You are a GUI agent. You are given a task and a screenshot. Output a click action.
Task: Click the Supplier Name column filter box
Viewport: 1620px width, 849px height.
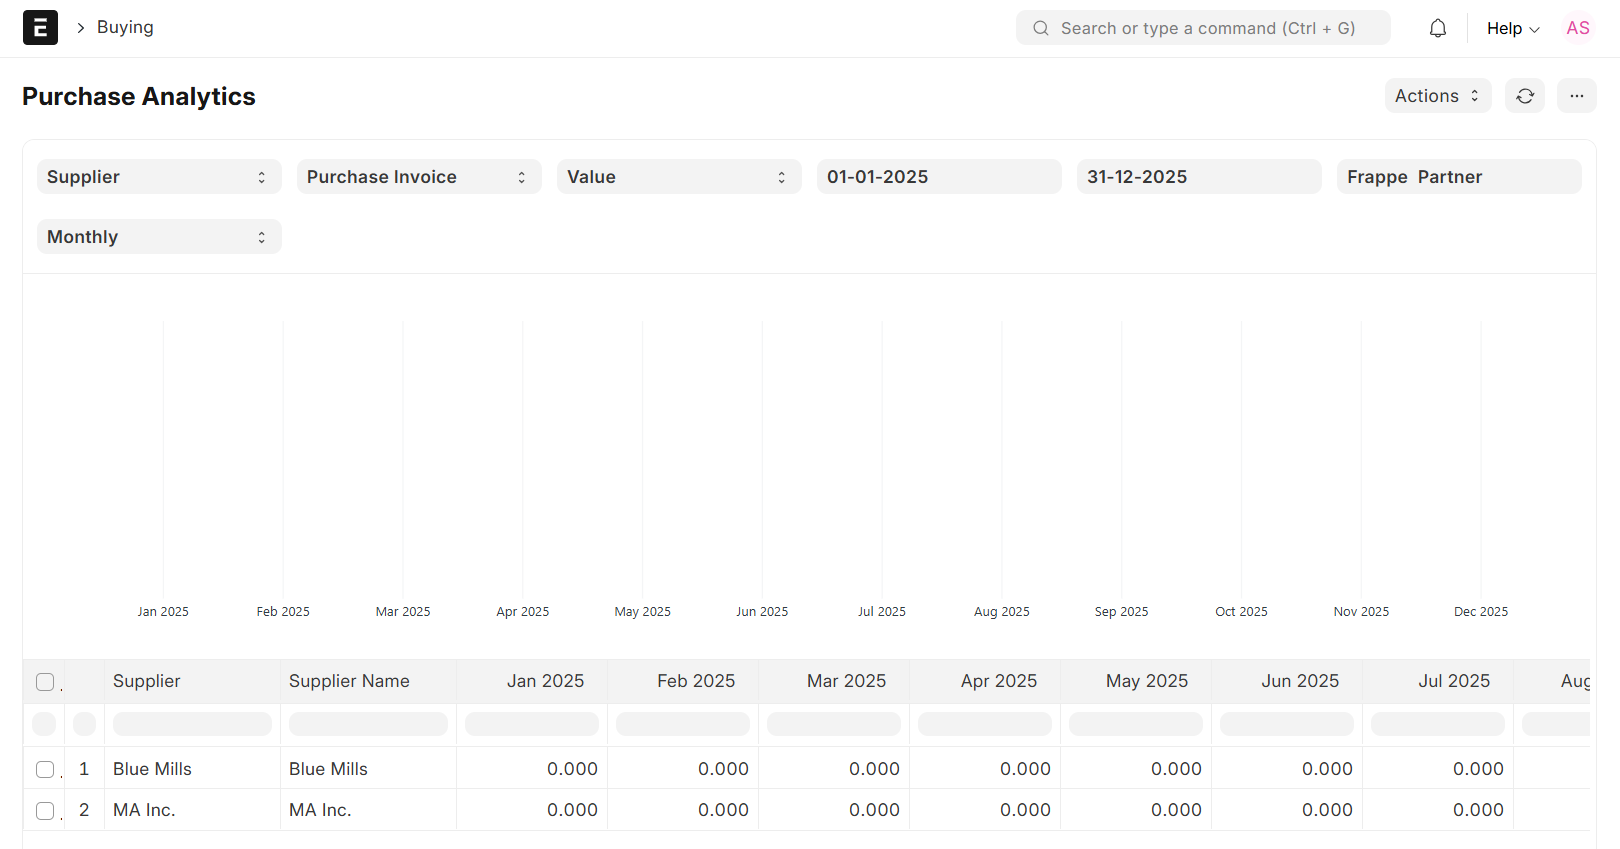click(x=368, y=724)
